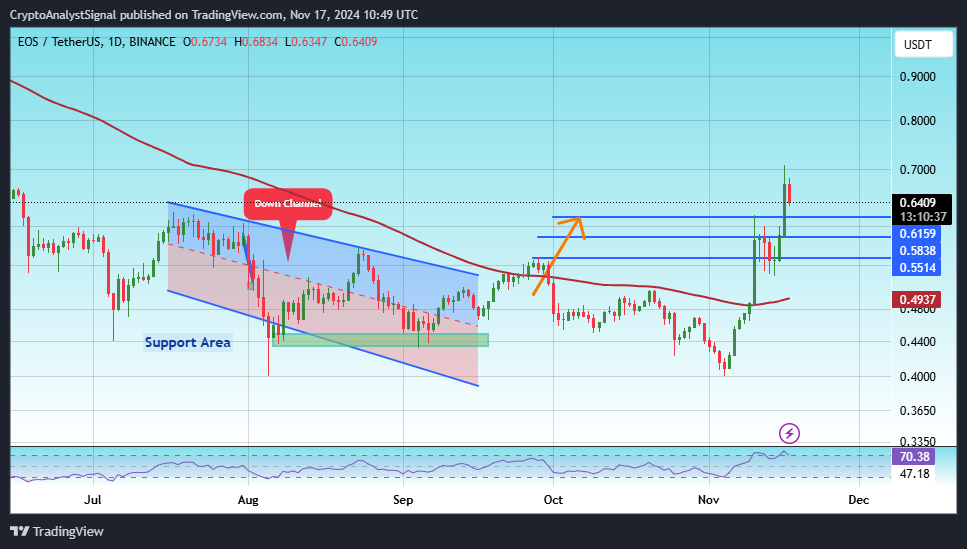Click the green support zone rectangle
The height and width of the screenshot is (549, 967).
pos(380,340)
